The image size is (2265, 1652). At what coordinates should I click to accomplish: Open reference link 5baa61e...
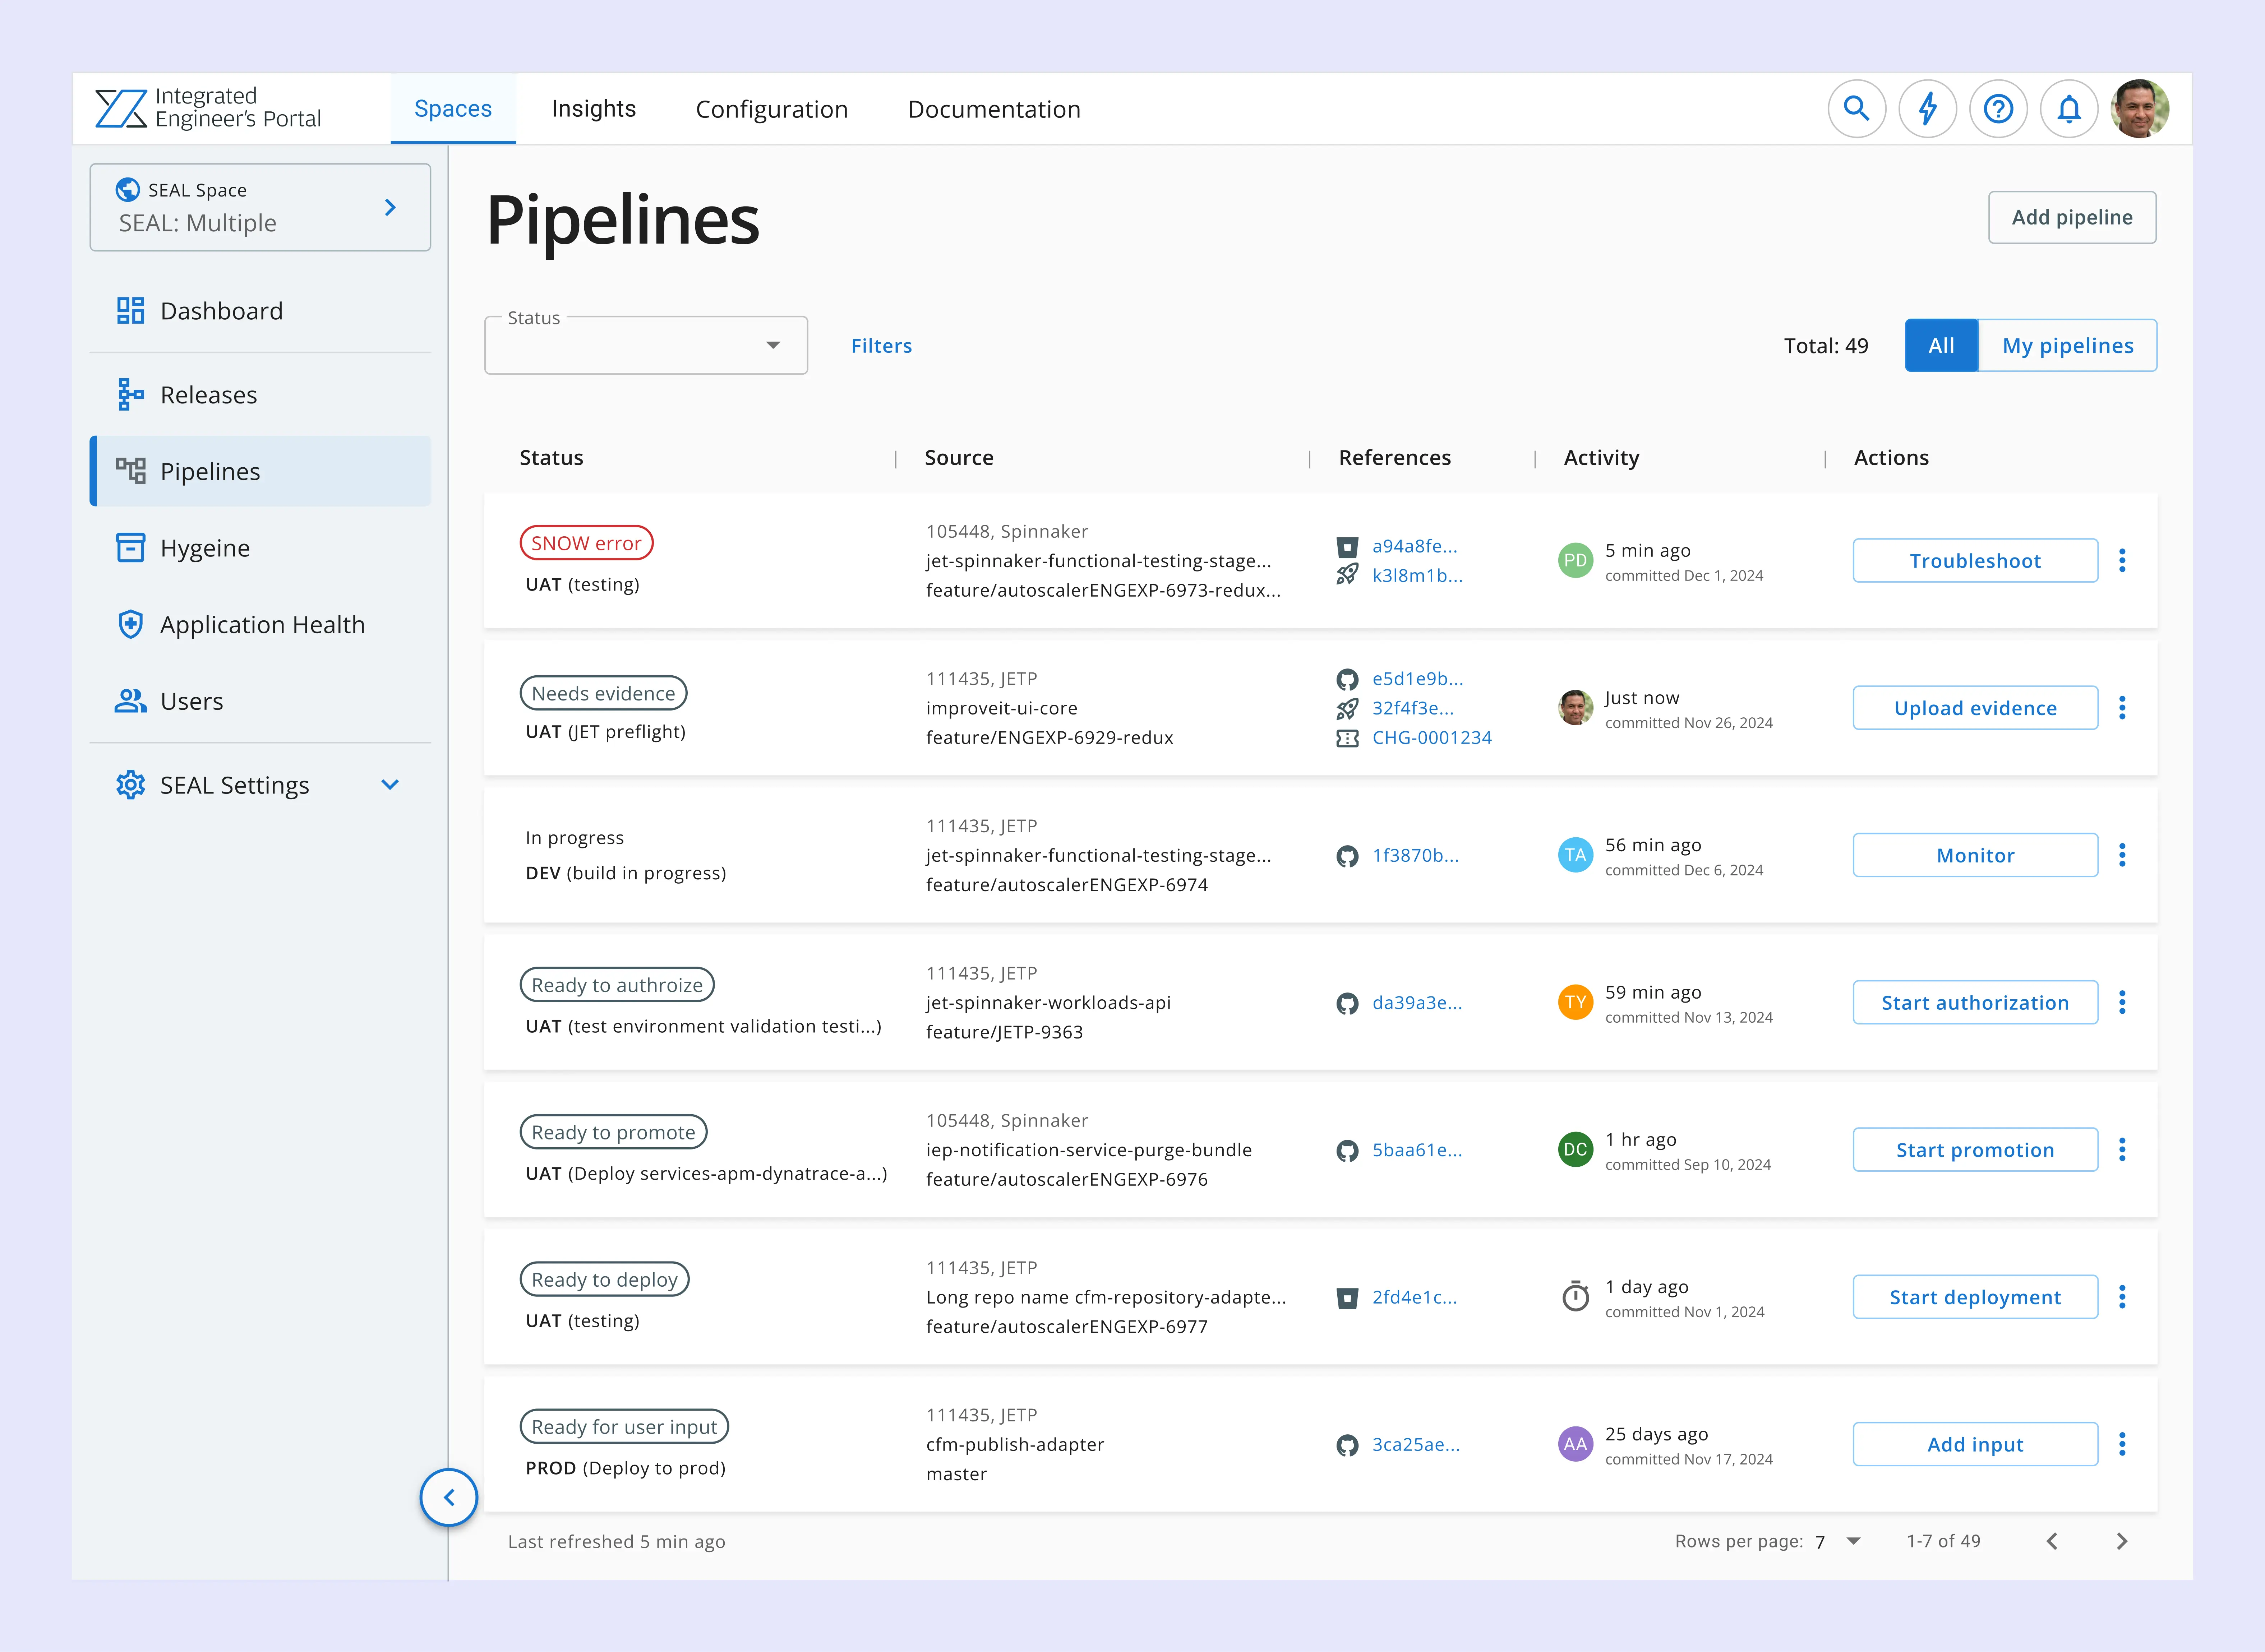(1417, 1150)
